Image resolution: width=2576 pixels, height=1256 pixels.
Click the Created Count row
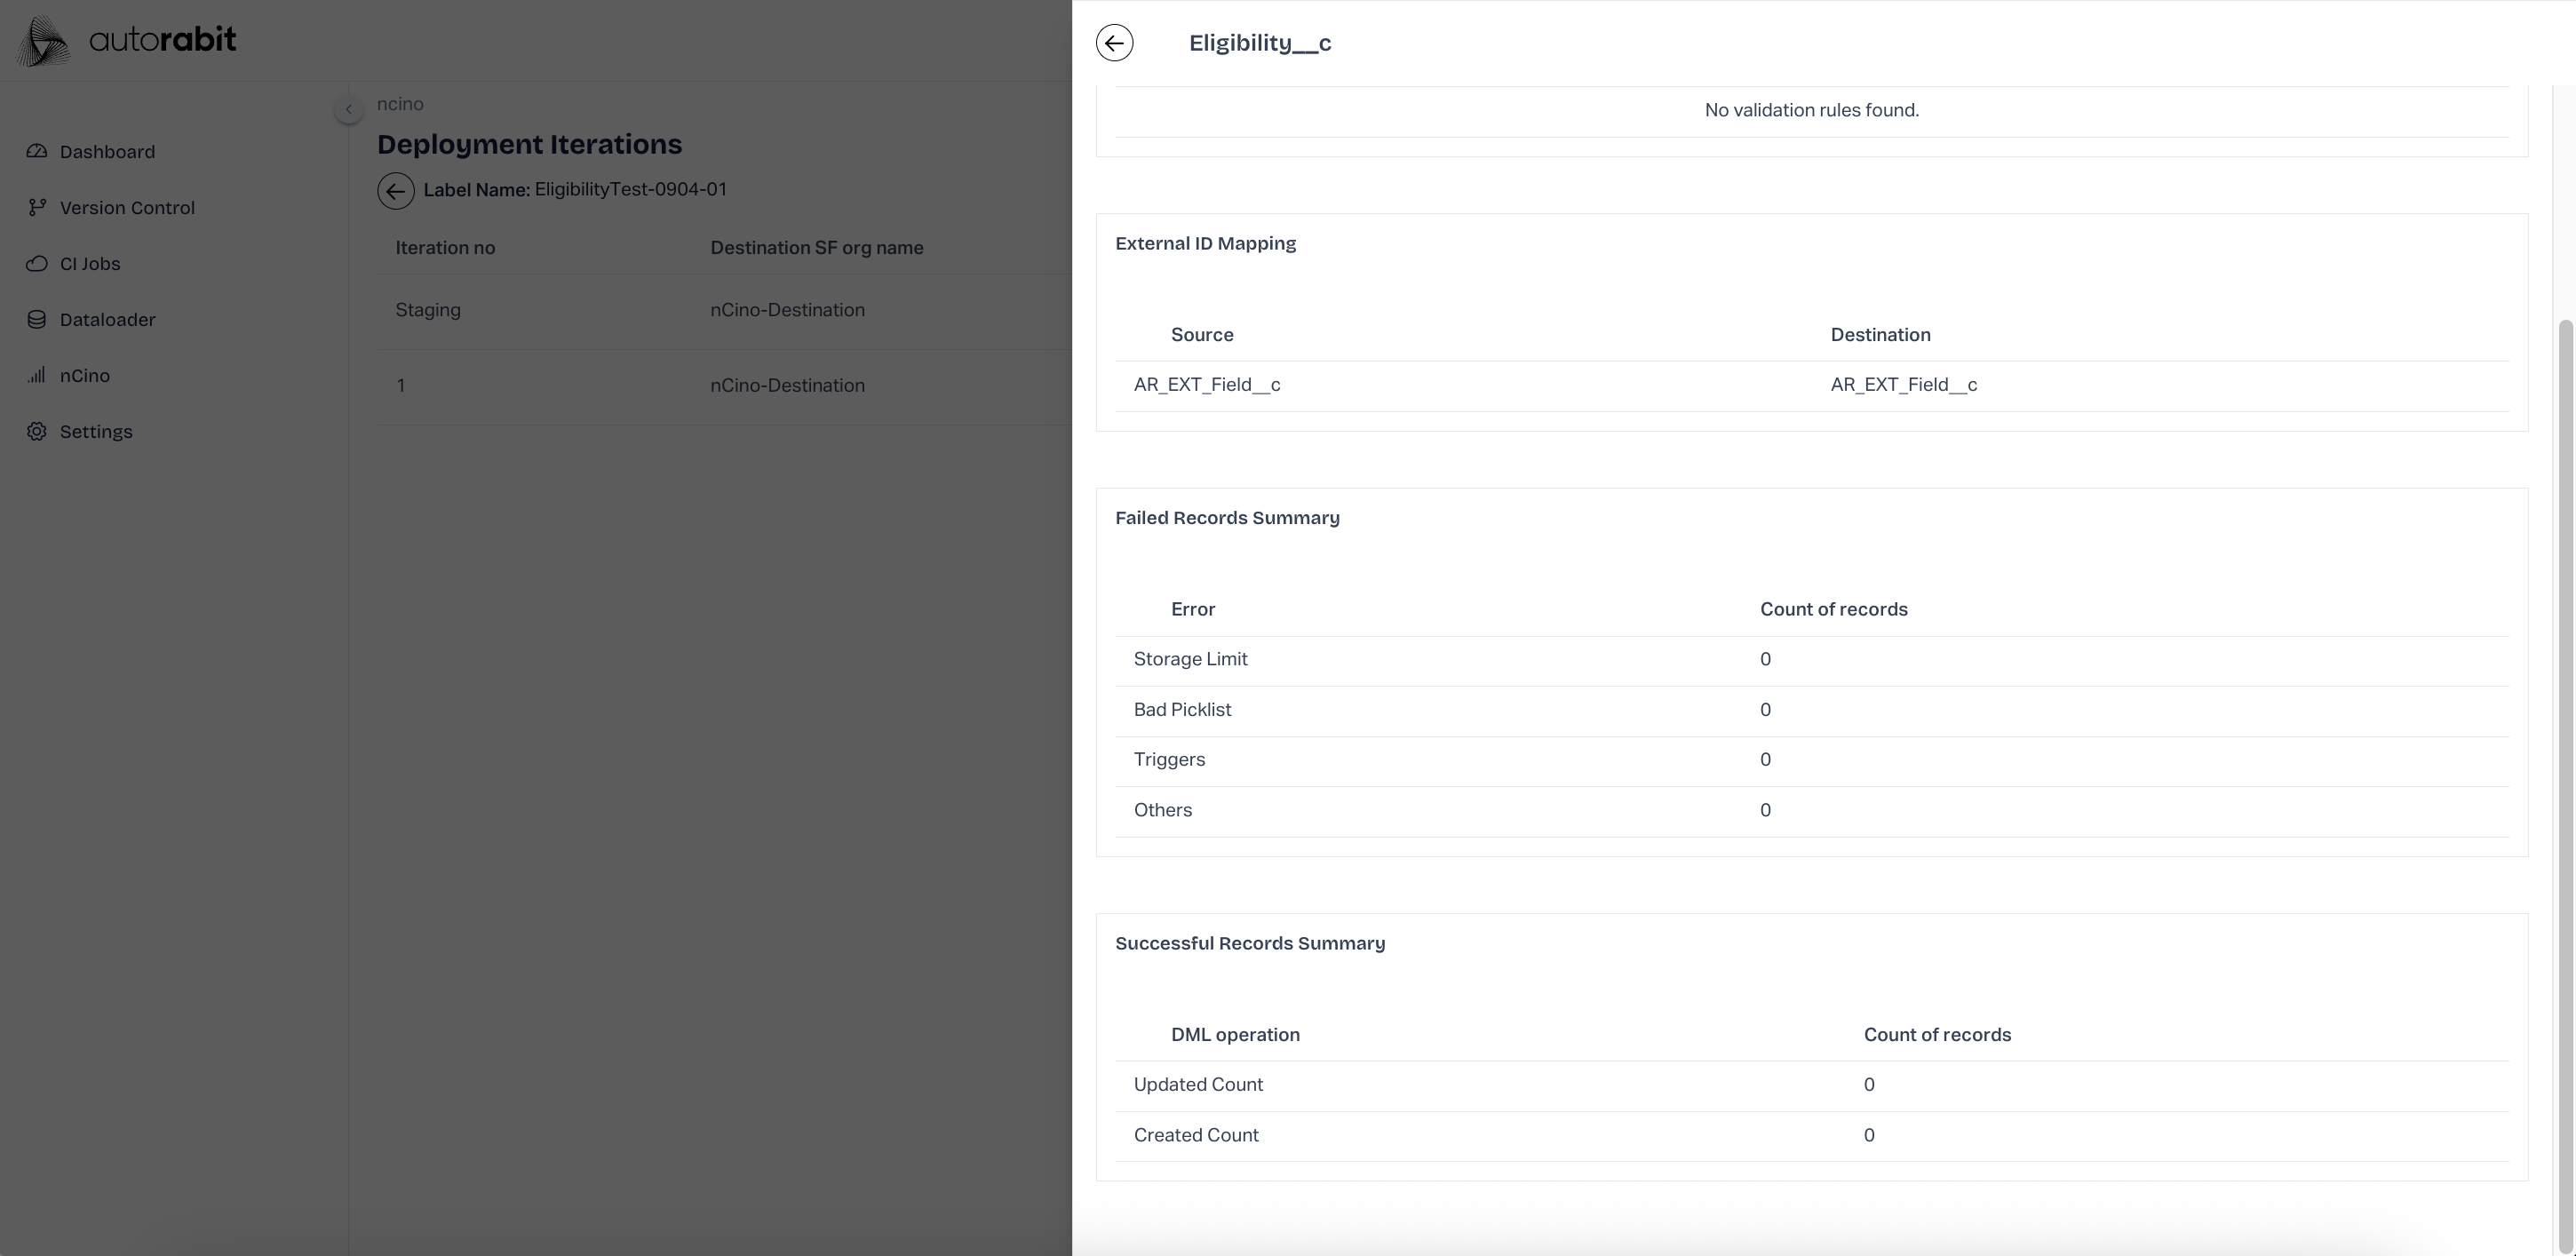click(1196, 1136)
